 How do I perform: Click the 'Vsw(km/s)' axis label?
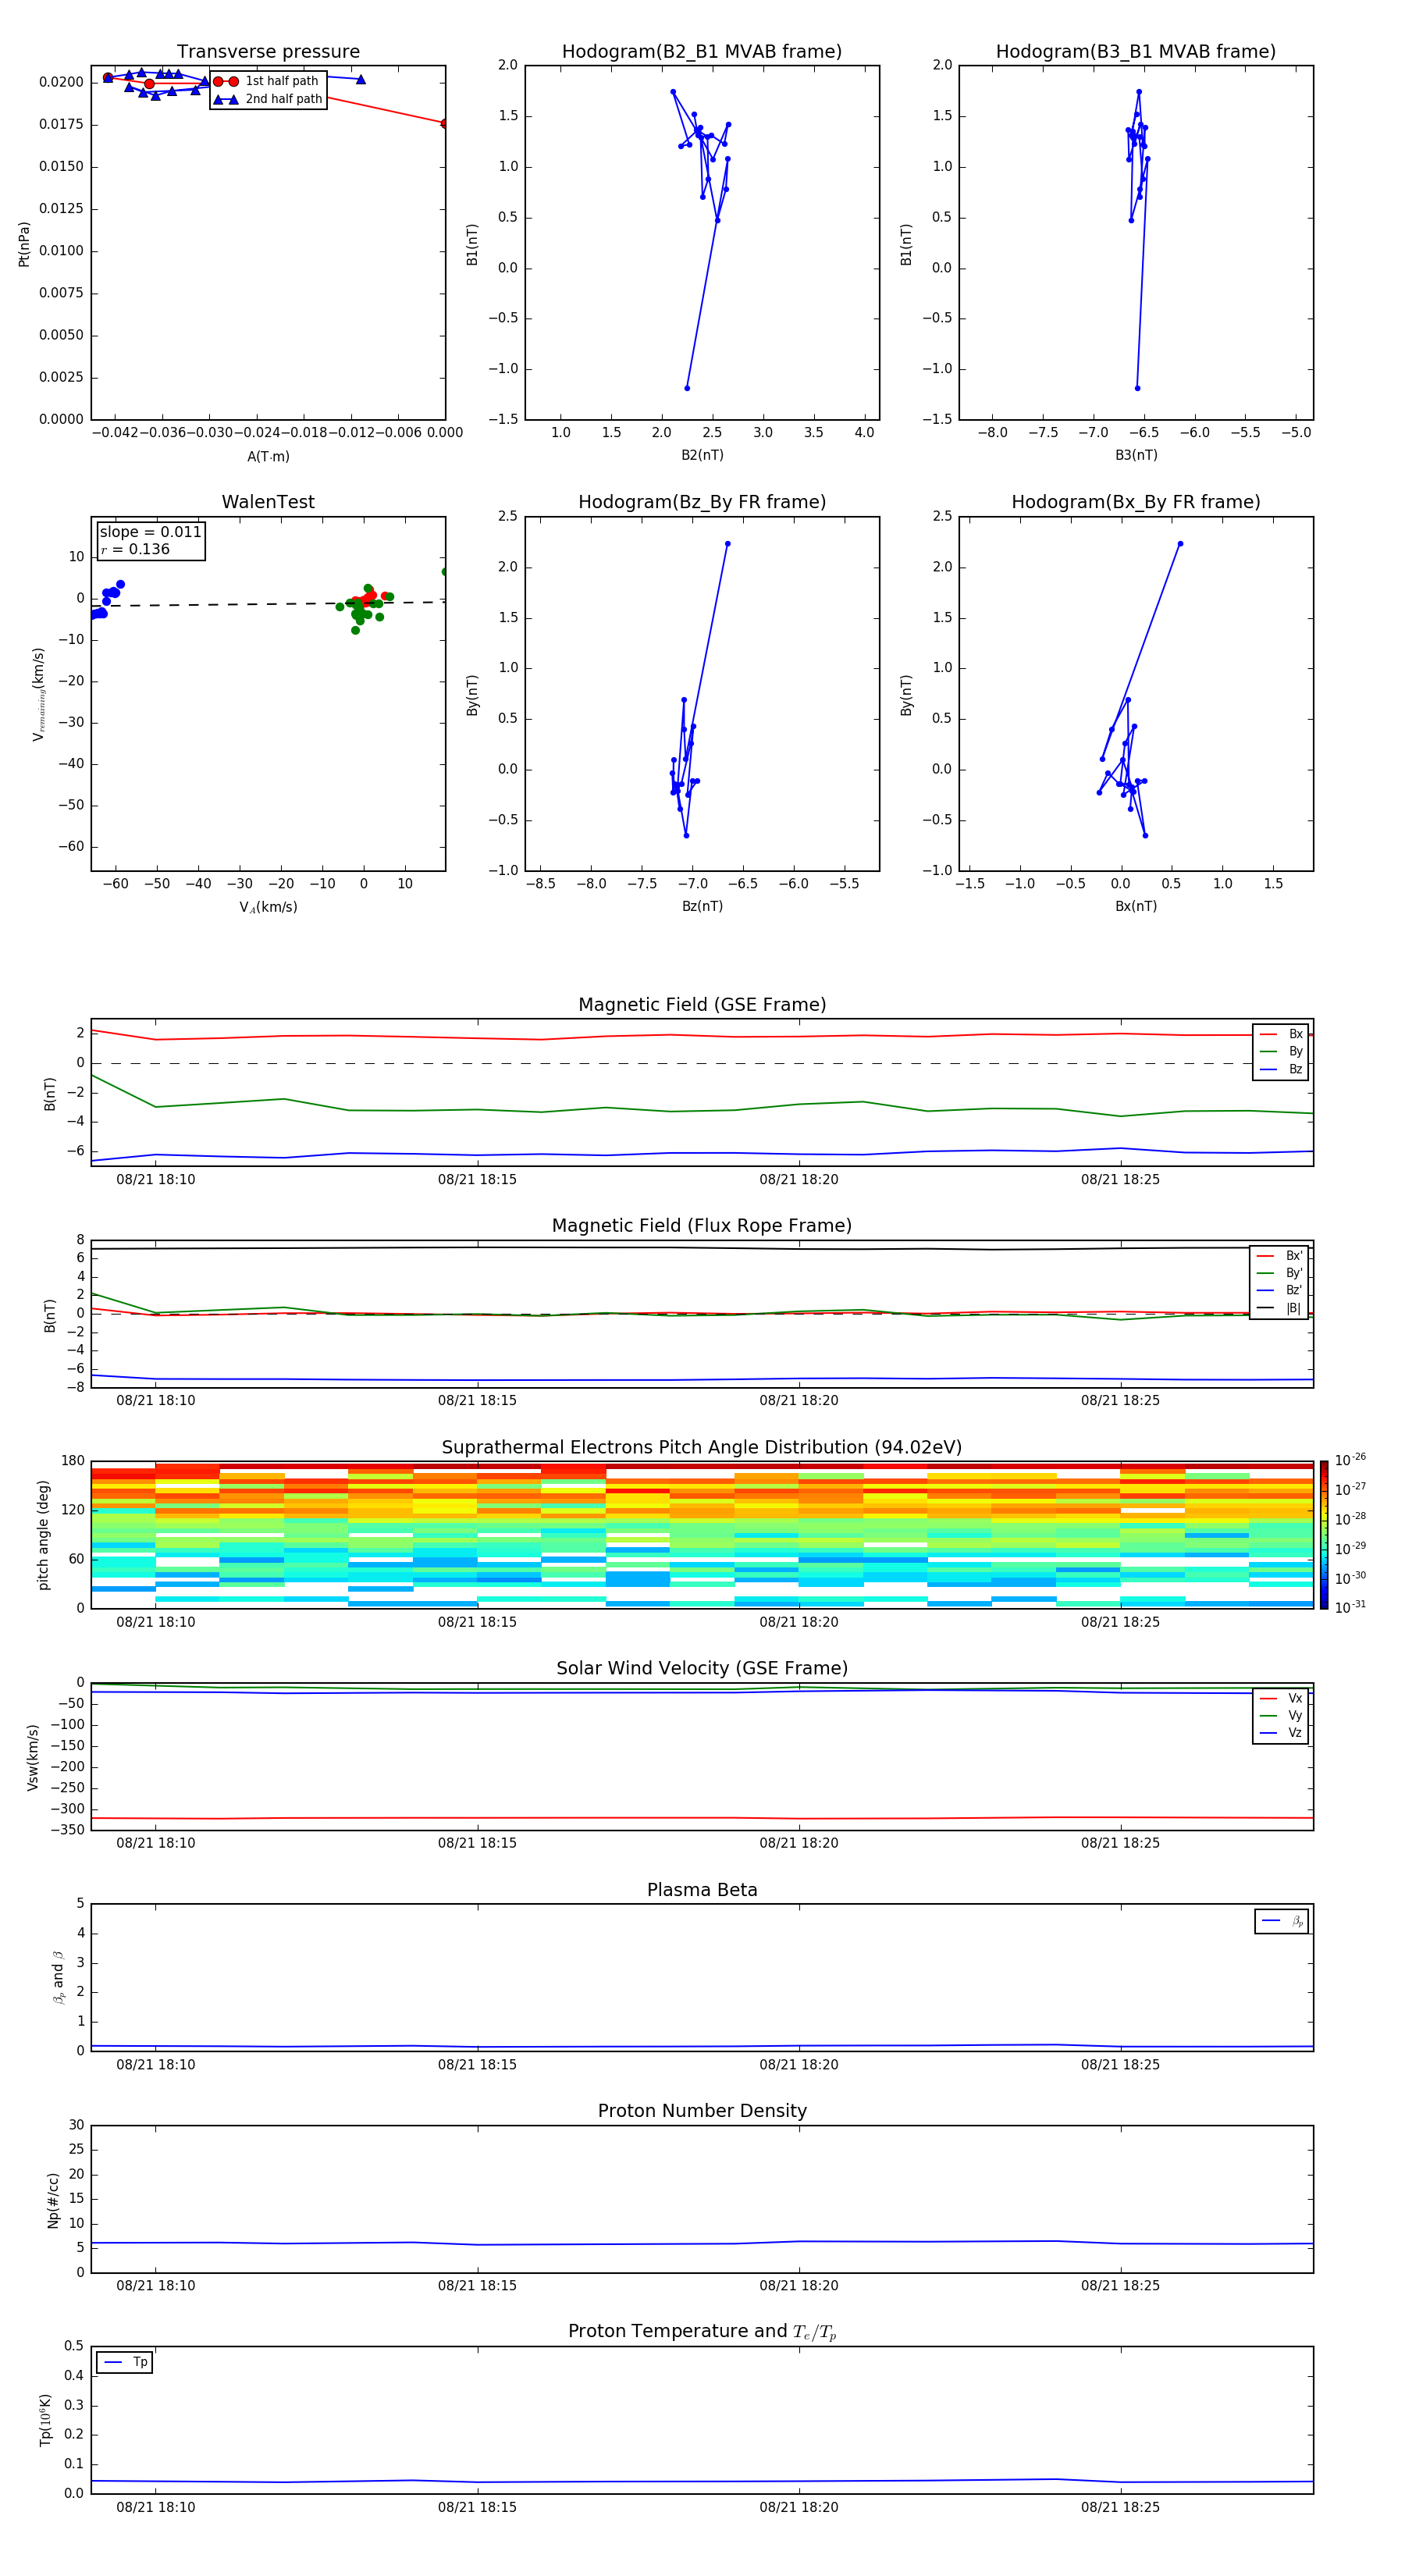tap(32, 1757)
